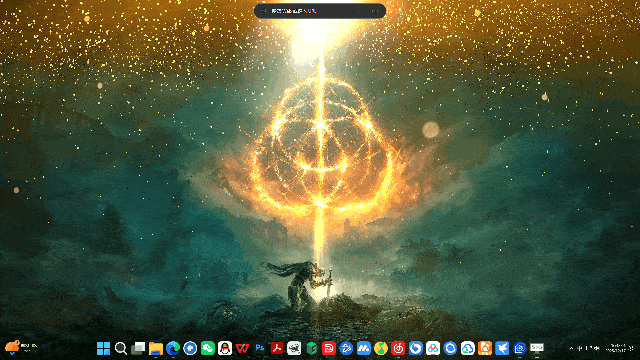The height and width of the screenshot is (360, 640).
Task: Launch WPS Office from taskbar
Action: coord(242,348)
